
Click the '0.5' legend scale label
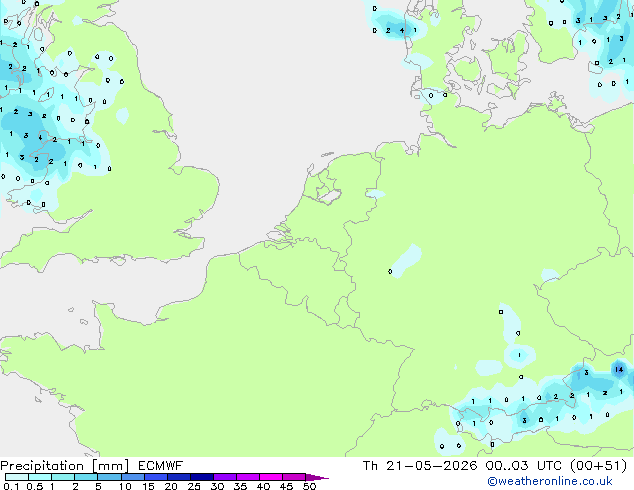(x=35, y=486)
